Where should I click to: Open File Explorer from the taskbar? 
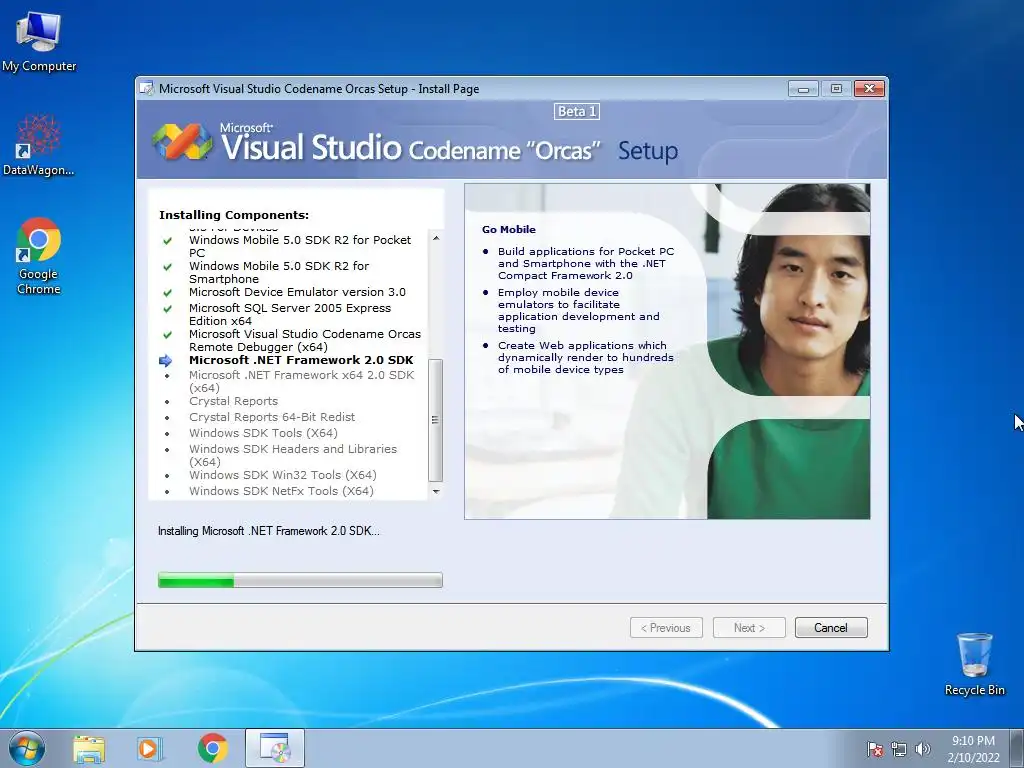(89, 748)
